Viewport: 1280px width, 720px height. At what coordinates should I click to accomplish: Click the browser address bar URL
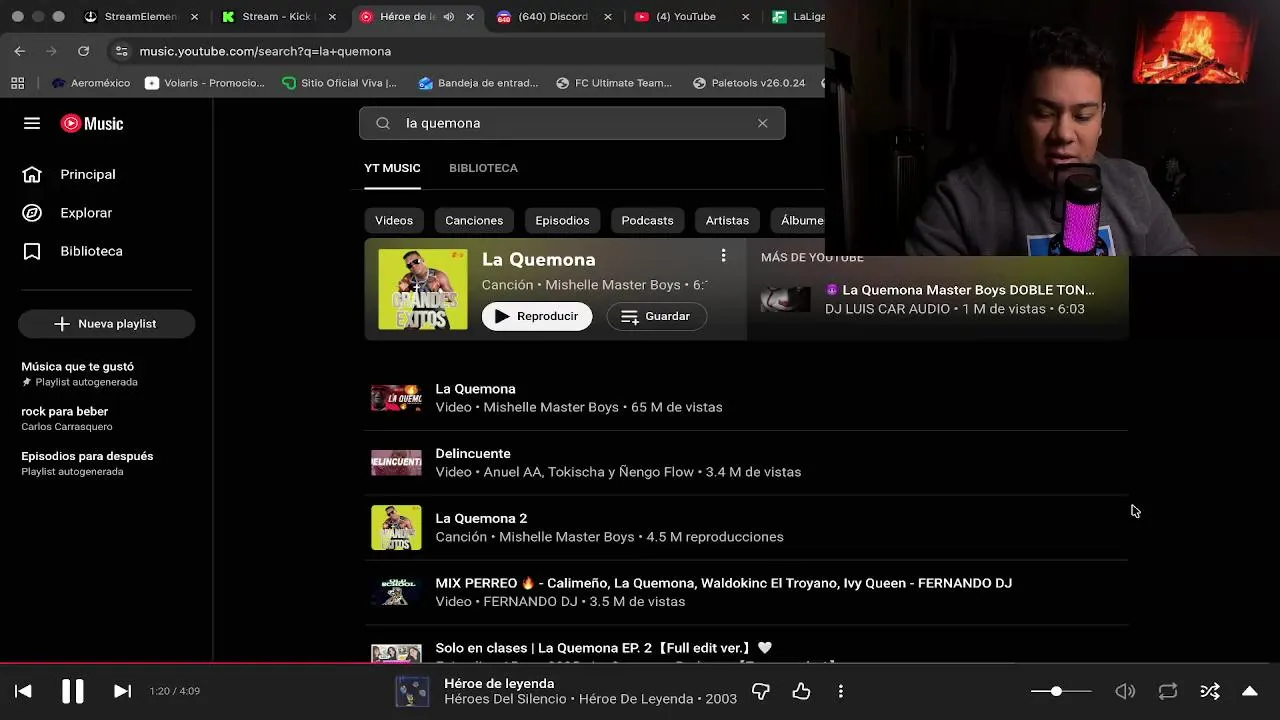coord(265,51)
